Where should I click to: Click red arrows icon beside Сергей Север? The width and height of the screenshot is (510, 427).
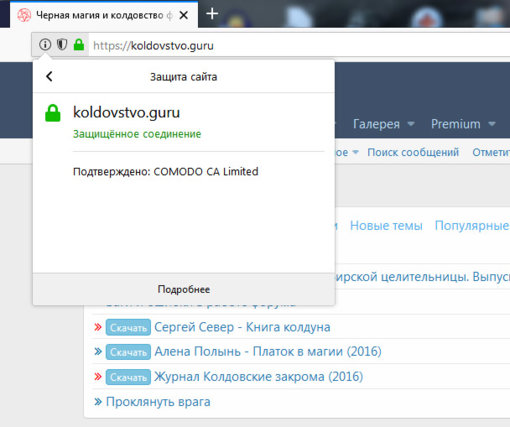(98, 327)
